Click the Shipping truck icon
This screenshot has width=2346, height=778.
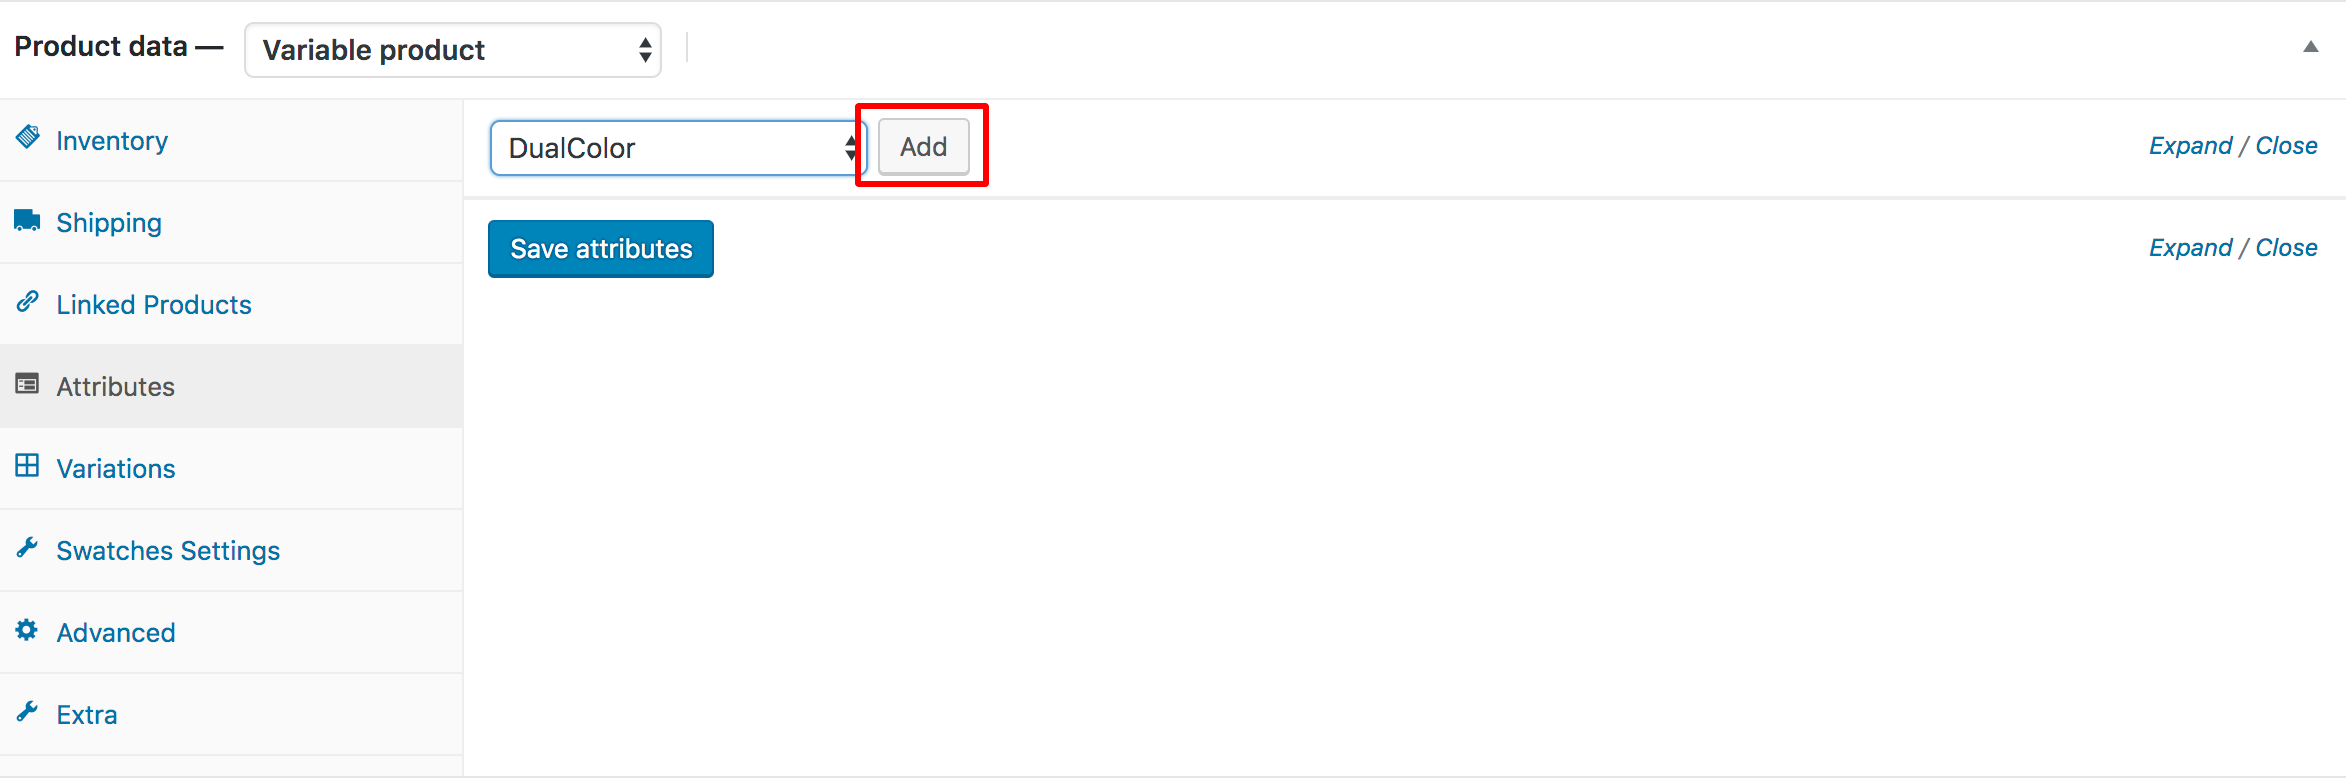click(27, 220)
